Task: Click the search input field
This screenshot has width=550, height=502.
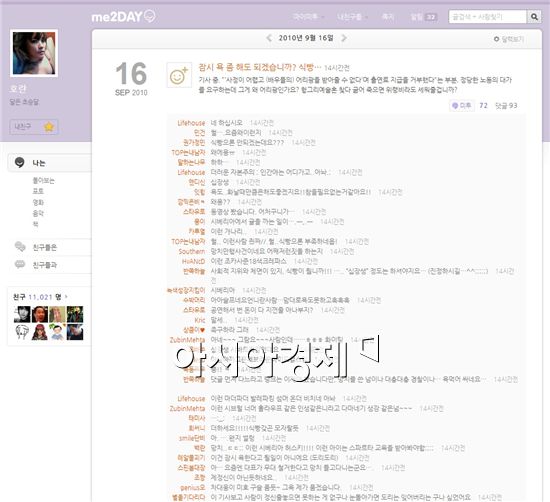Action: tap(488, 17)
